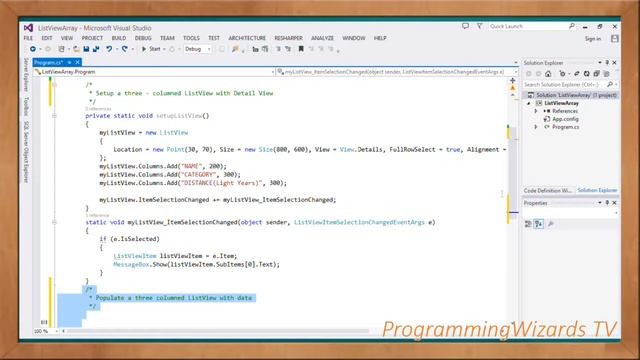640x360 pixels.
Task: Open Properties window options dropdown
Action: tap(600, 203)
